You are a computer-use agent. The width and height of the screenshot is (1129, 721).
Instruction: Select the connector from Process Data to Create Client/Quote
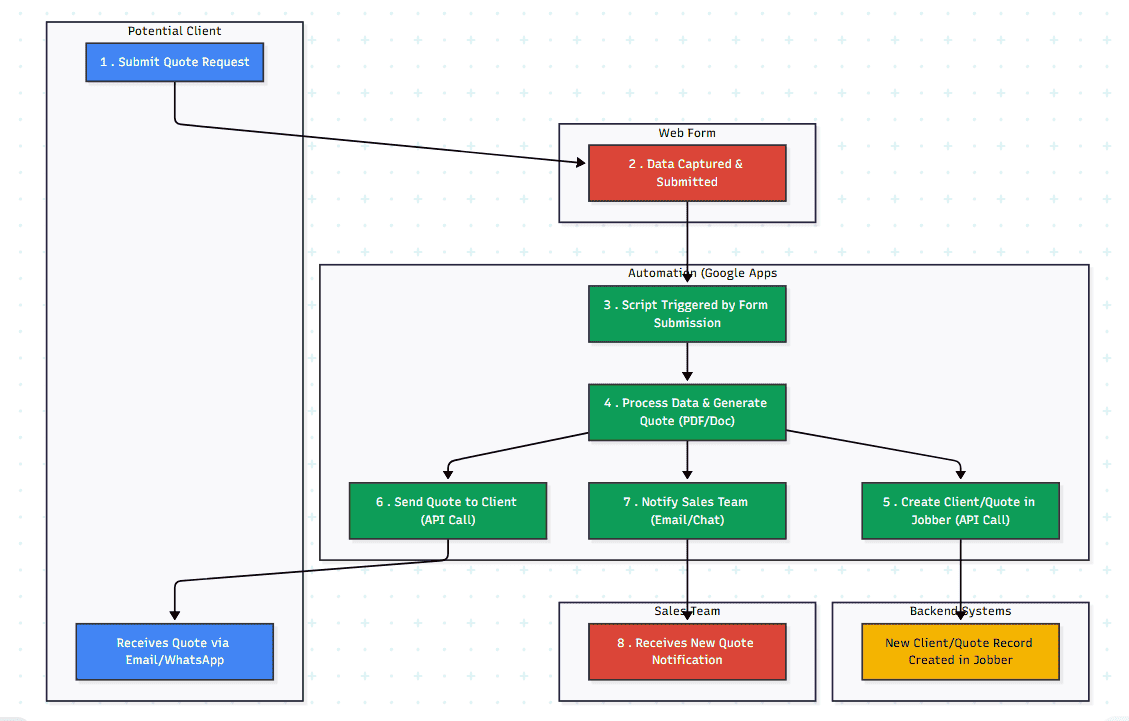(x=870, y=447)
